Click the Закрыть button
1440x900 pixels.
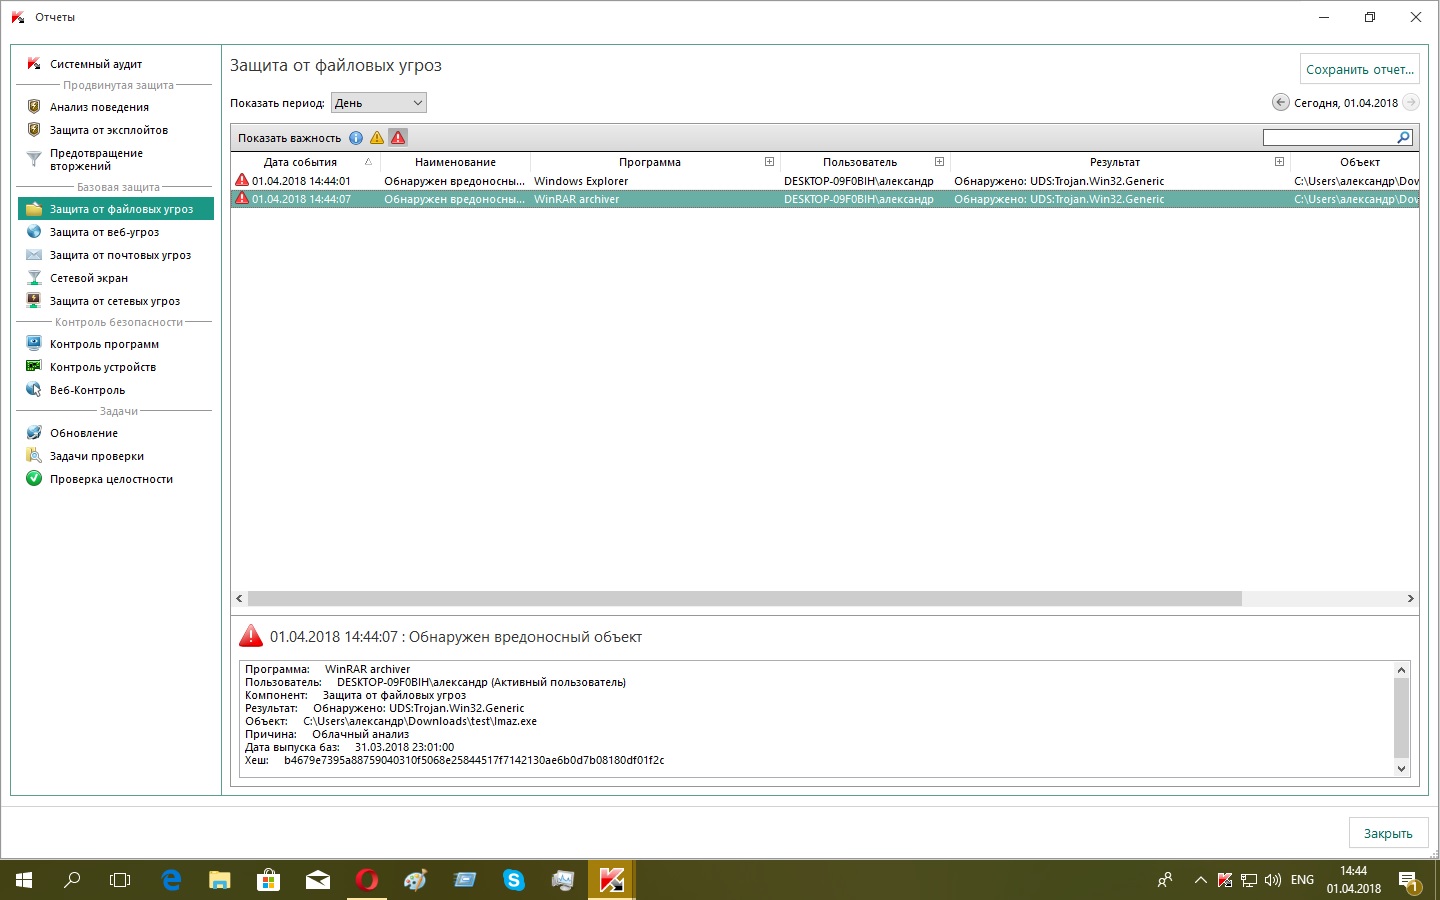pos(1388,833)
